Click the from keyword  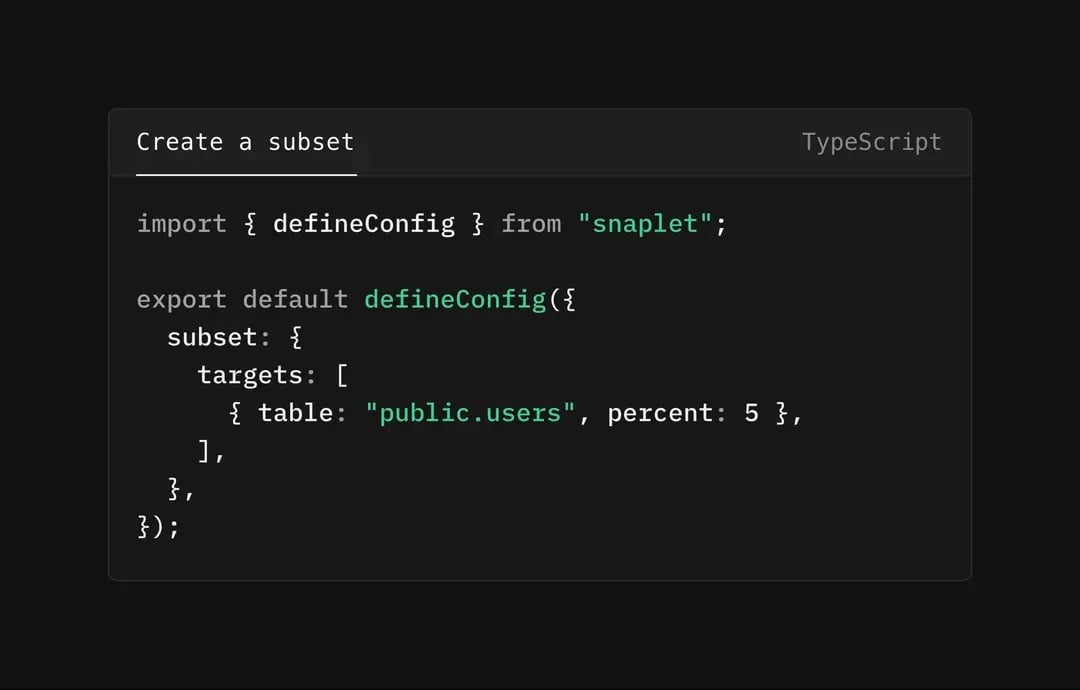pyautogui.click(x=531, y=224)
